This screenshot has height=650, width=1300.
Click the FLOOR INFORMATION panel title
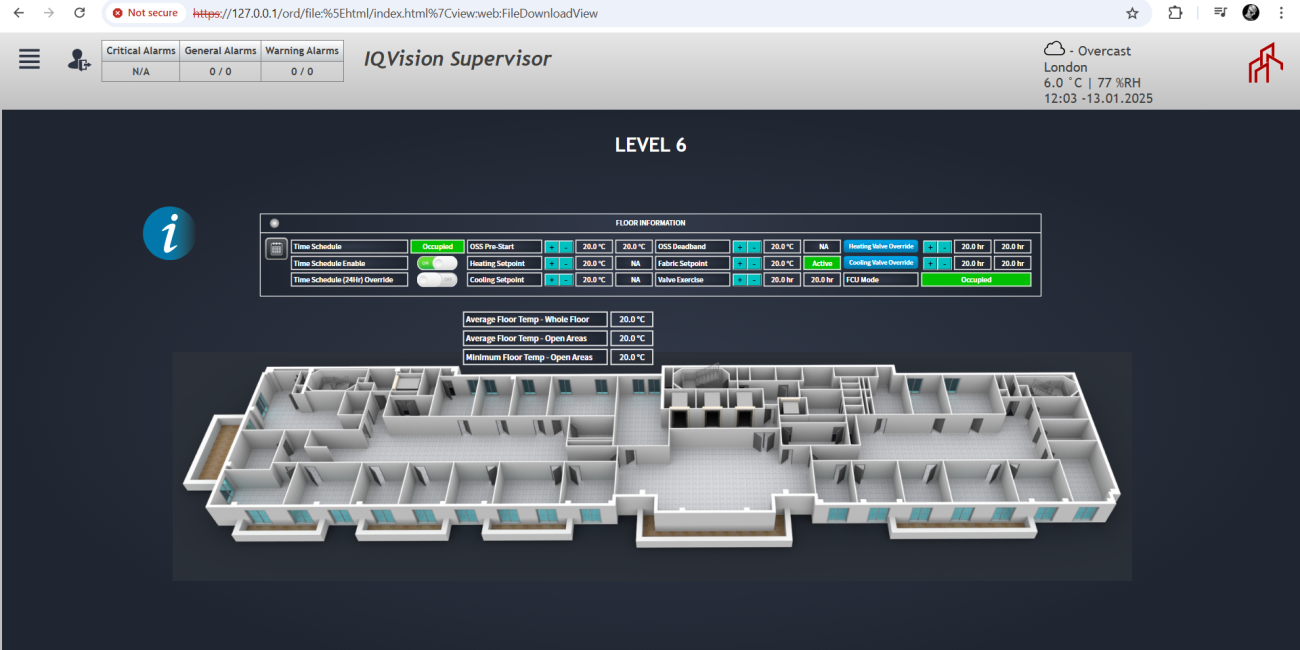point(650,223)
